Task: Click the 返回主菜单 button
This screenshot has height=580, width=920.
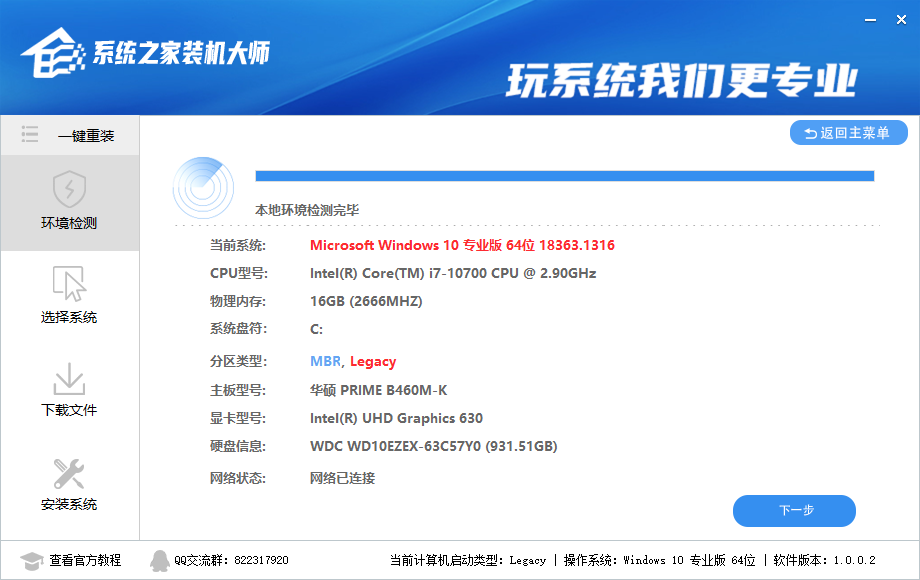Action: click(x=848, y=133)
